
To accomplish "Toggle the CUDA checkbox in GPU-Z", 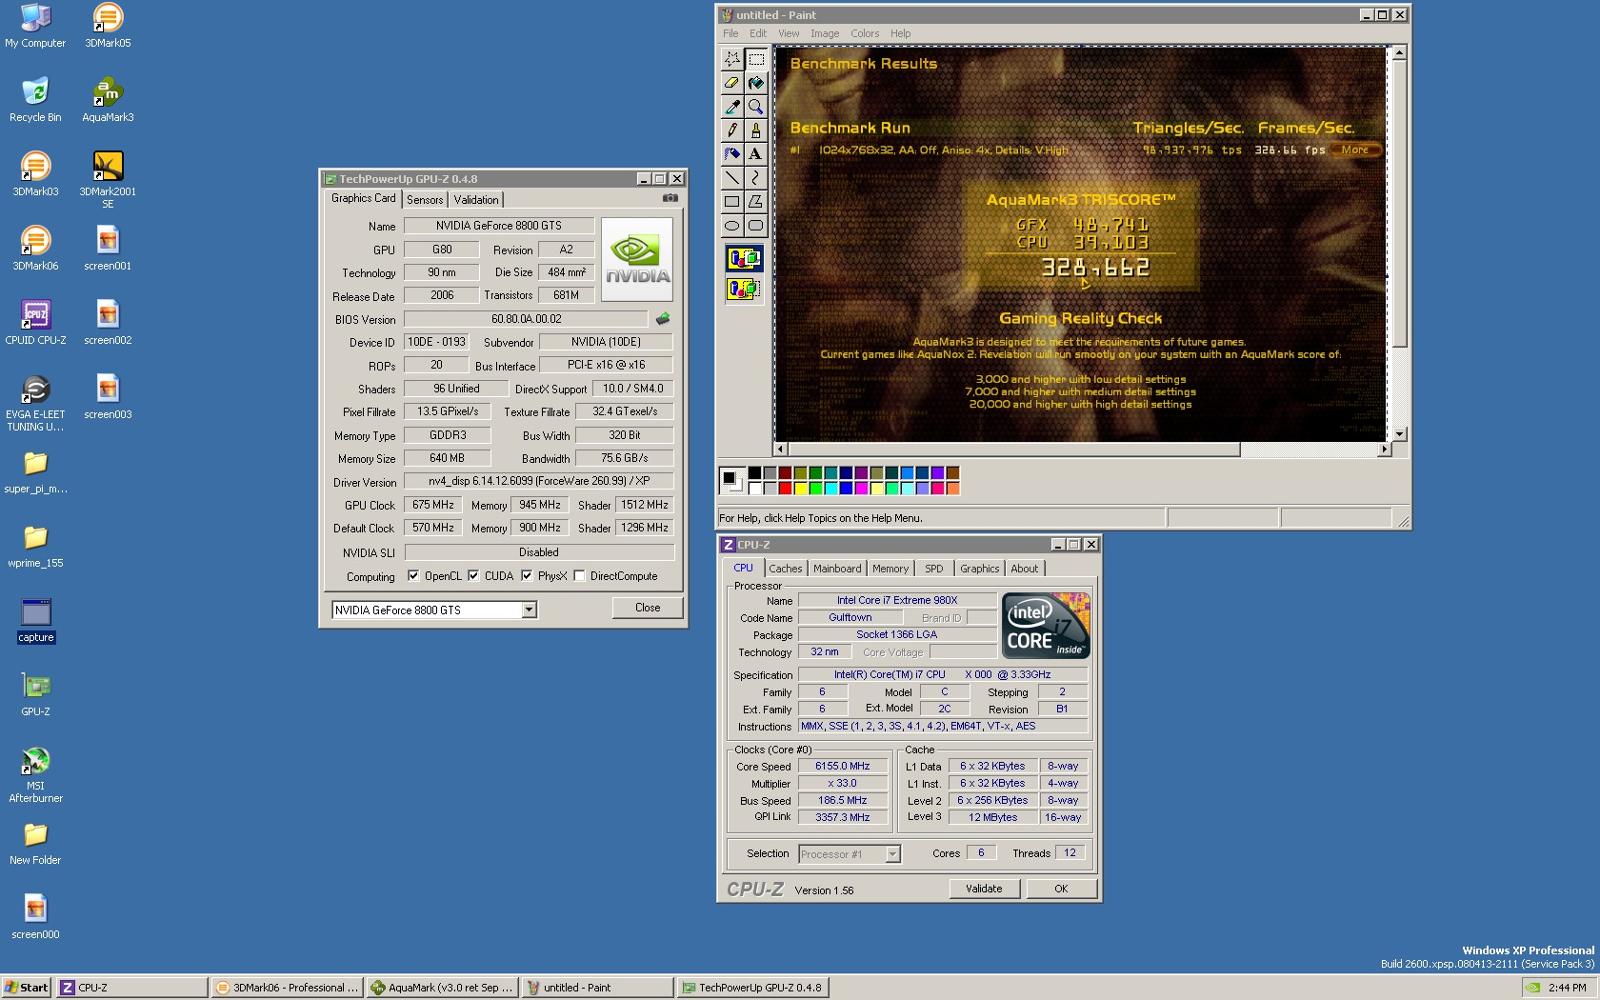I will click(x=473, y=576).
